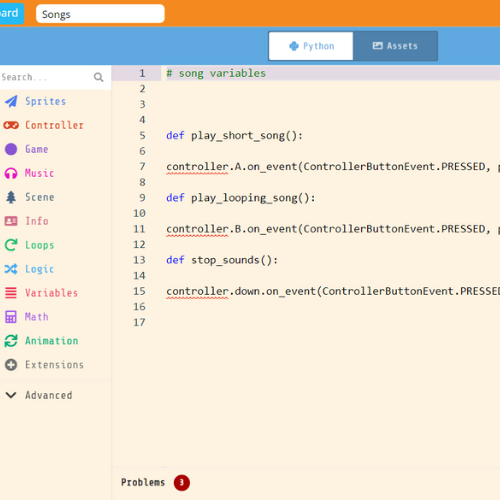Open the Music headphones icon
Viewport: 500px width, 500px height.
pyautogui.click(x=11, y=173)
